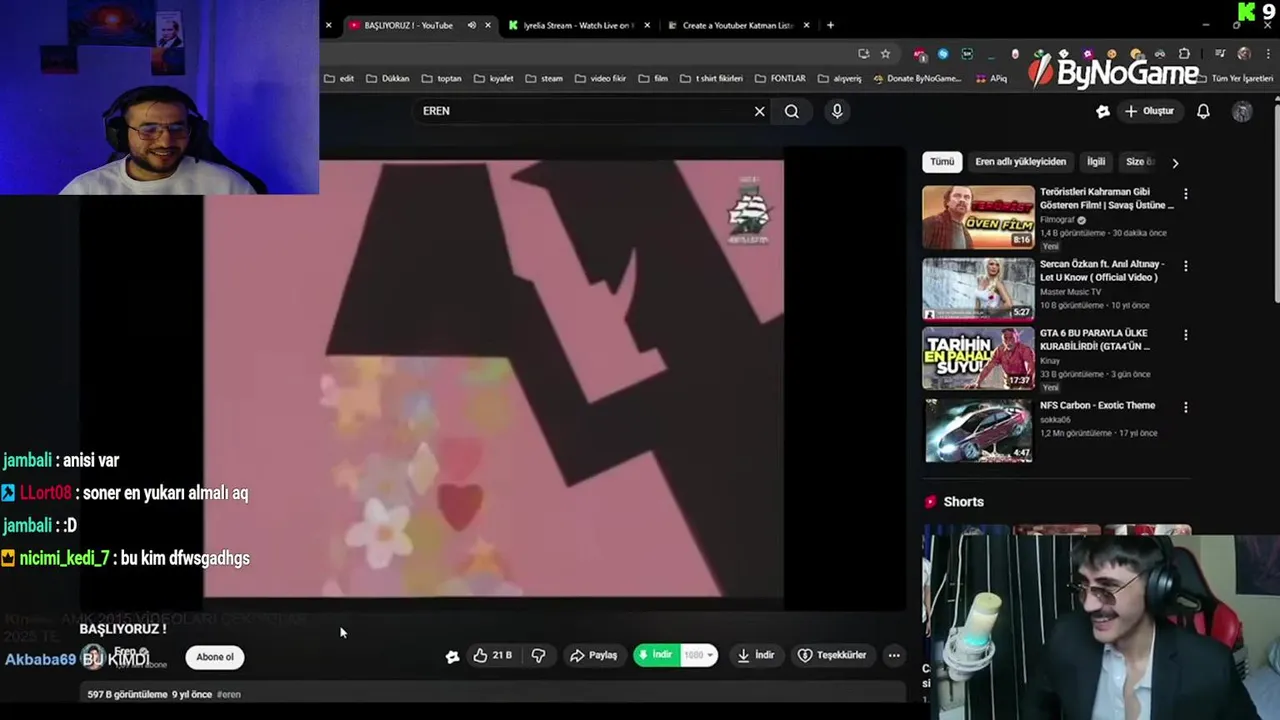
Task: Open the Chrome profile avatar in toolbar
Action: (1243, 54)
